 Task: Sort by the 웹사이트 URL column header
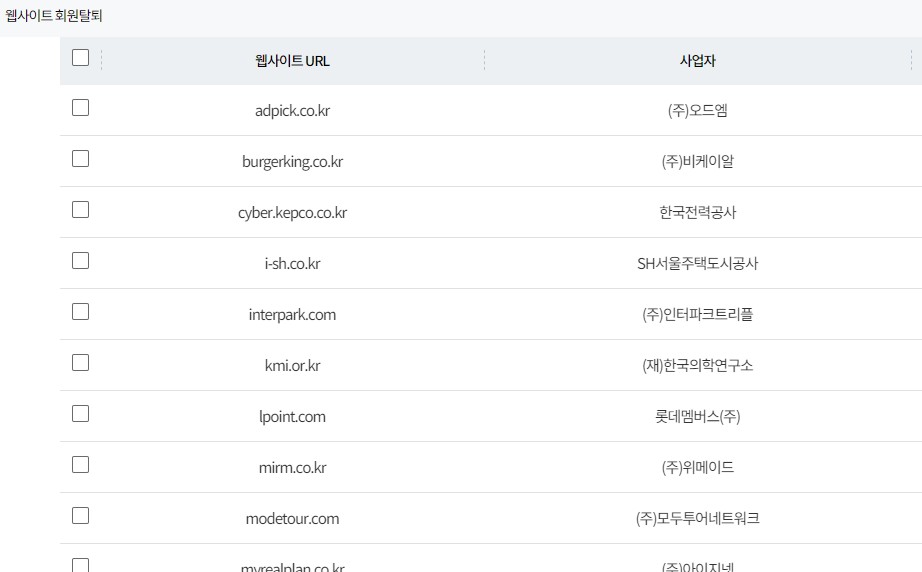click(x=292, y=61)
